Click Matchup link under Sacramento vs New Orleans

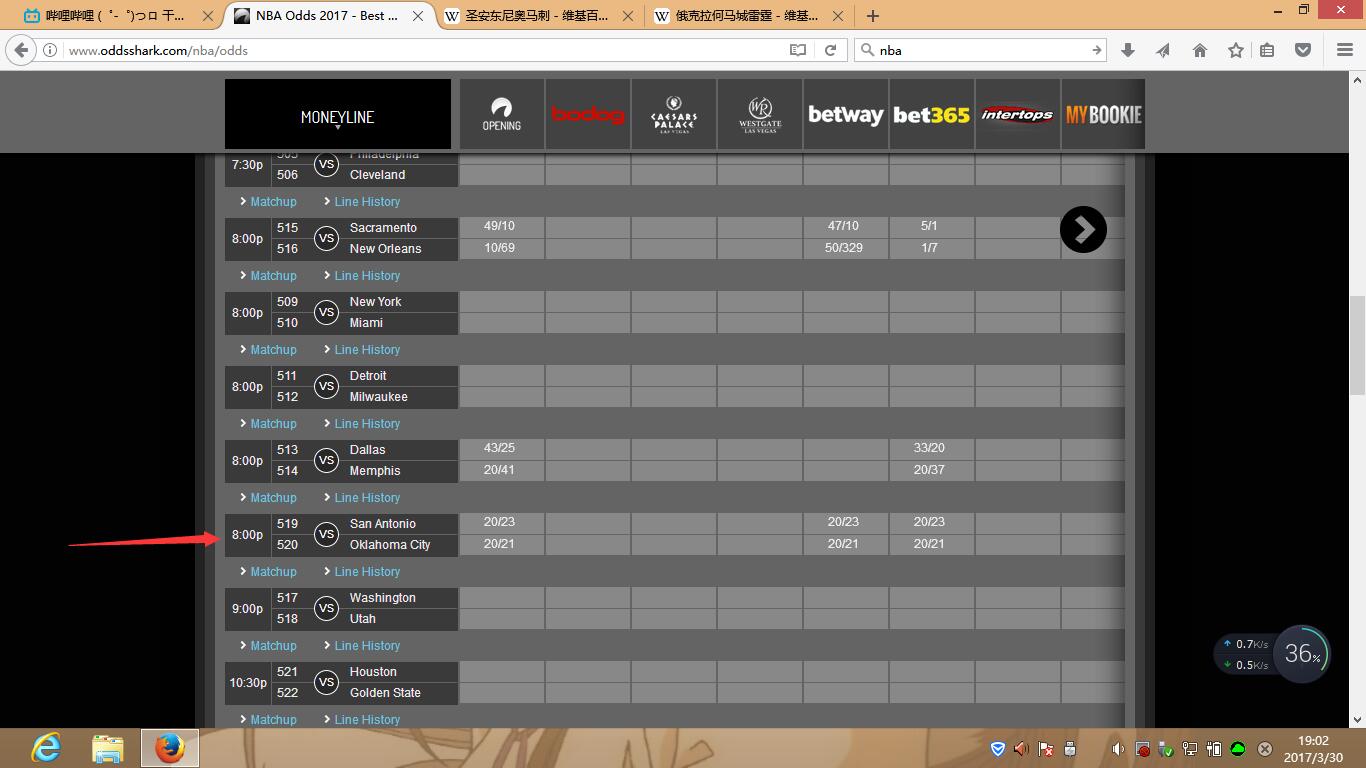pyautogui.click(x=273, y=276)
